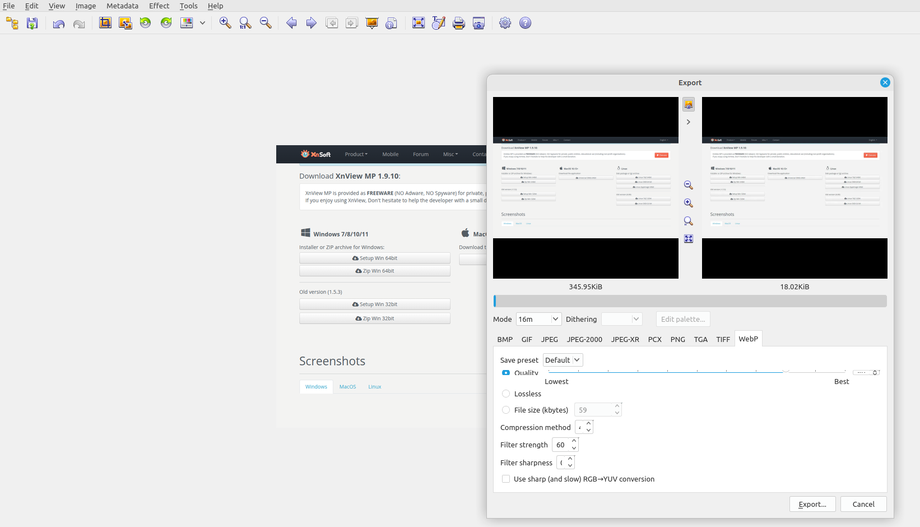Select the Quality radio button
The image size is (920, 527).
click(506, 373)
